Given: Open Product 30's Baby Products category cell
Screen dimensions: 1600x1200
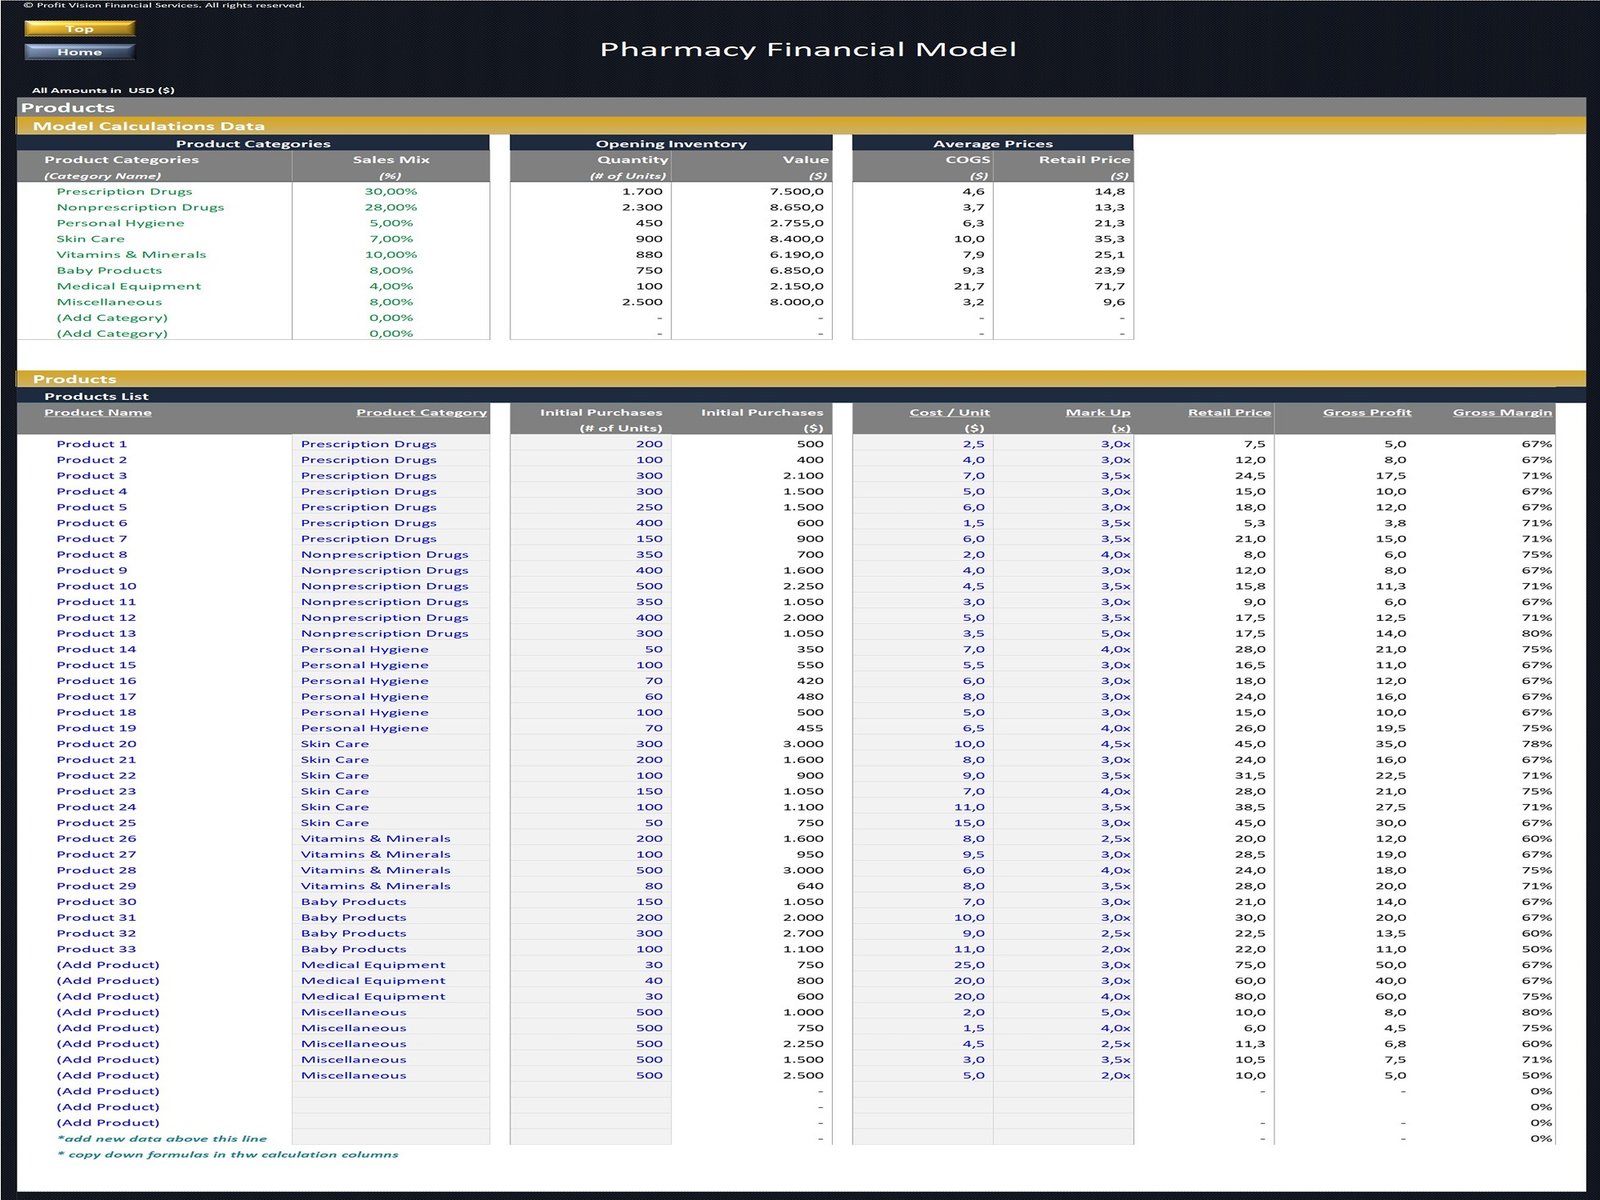Looking at the screenshot, I should (354, 902).
